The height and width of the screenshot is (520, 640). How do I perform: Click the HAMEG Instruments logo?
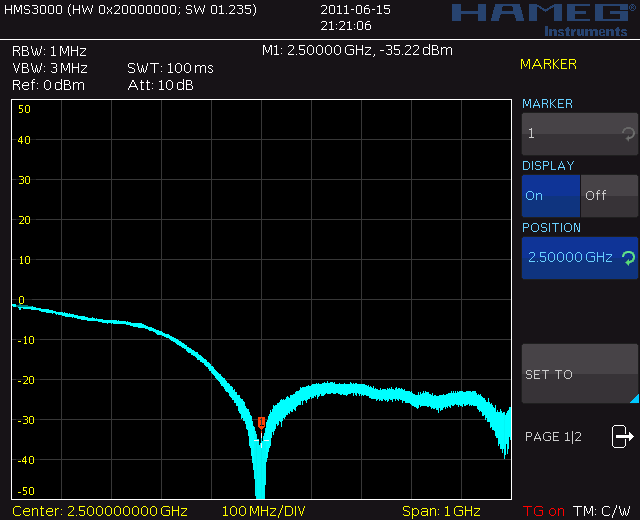click(542, 18)
